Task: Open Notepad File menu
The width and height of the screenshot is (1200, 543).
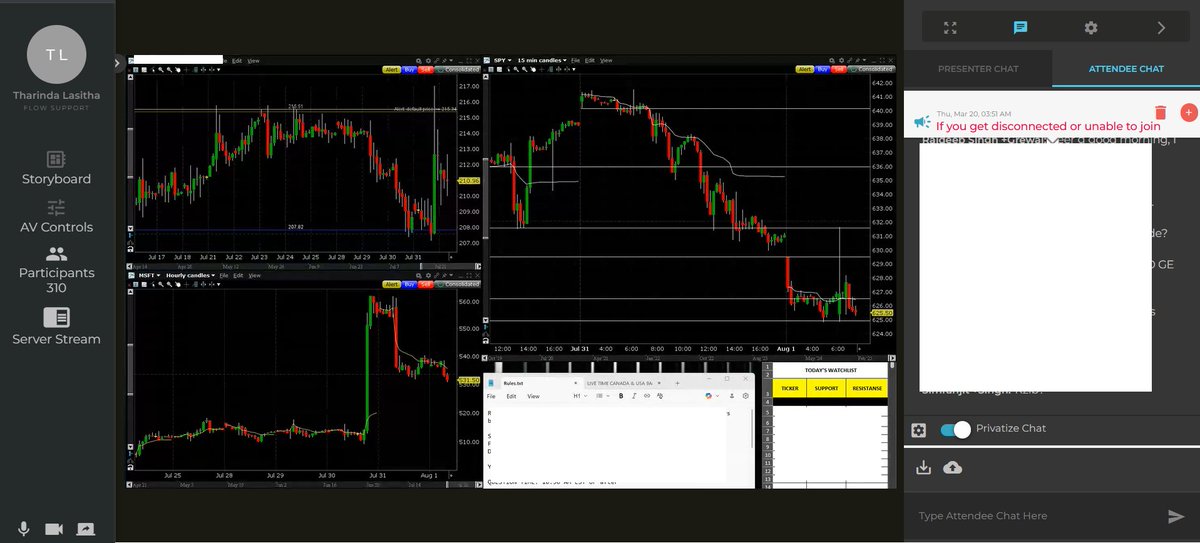Action: tap(491, 396)
